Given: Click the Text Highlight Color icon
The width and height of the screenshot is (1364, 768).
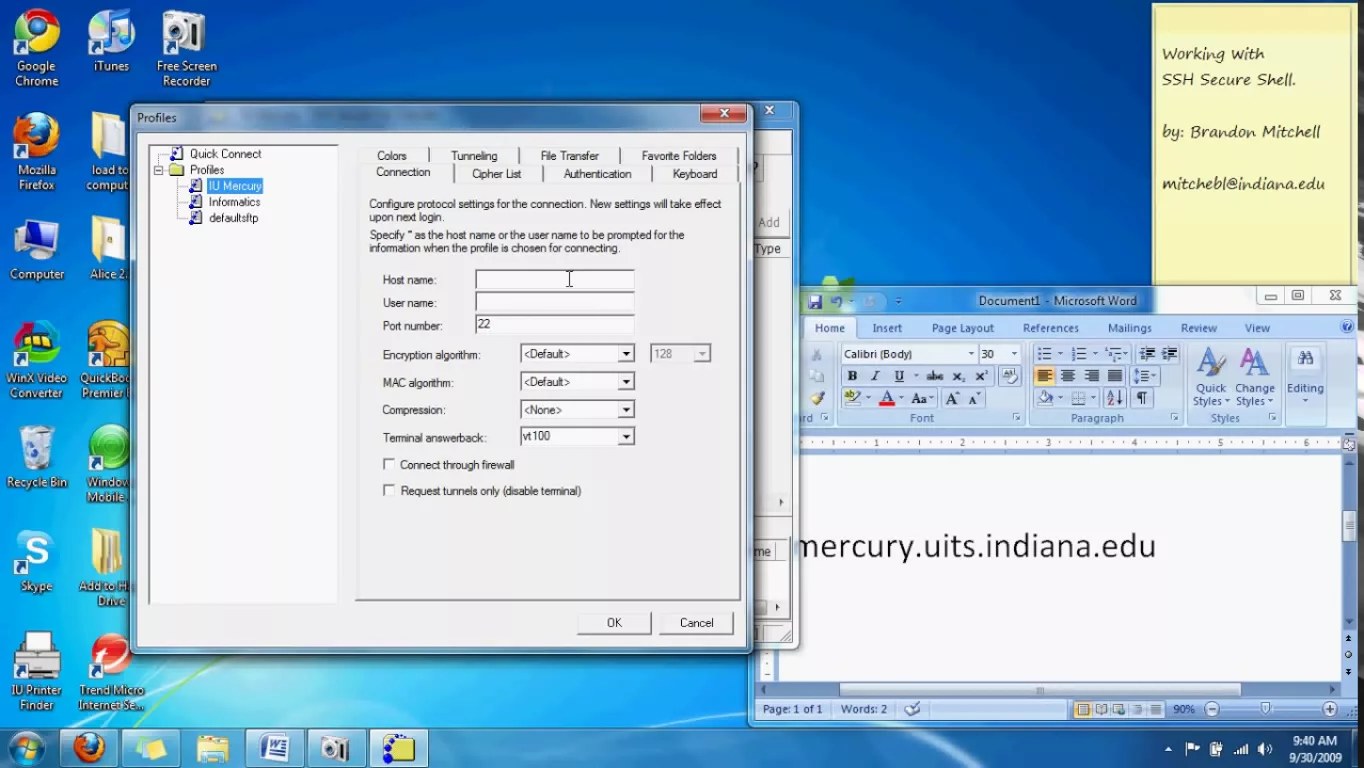Looking at the screenshot, I should 852,398.
